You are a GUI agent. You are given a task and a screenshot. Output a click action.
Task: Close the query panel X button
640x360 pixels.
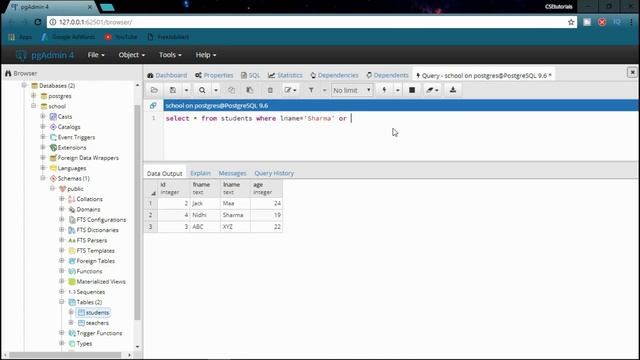click(632, 72)
